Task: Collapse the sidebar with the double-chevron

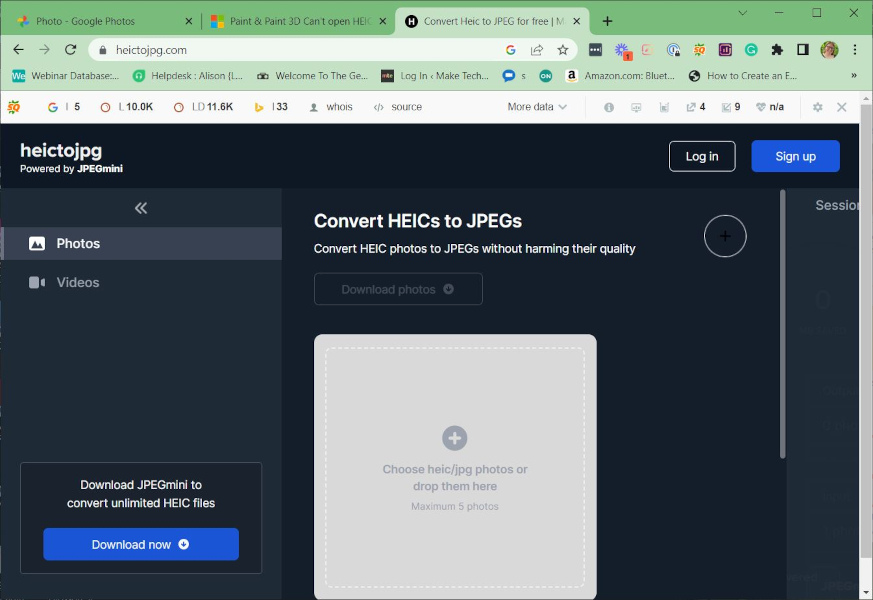Action: coord(140,208)
